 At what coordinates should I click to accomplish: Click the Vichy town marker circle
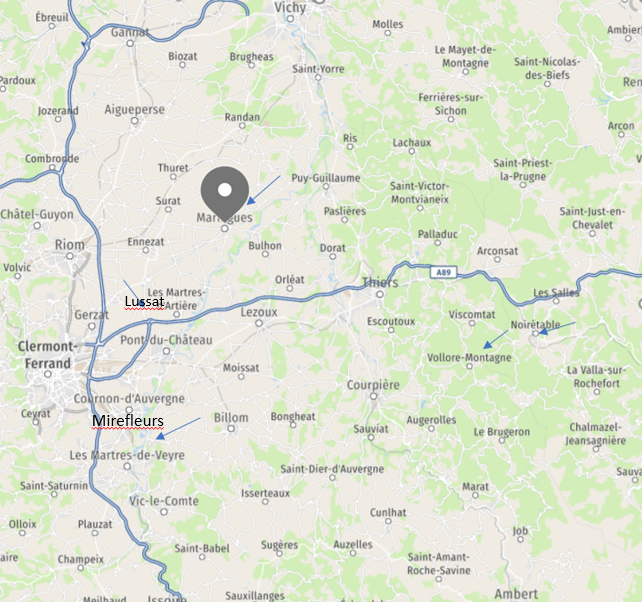click(290, 19)
